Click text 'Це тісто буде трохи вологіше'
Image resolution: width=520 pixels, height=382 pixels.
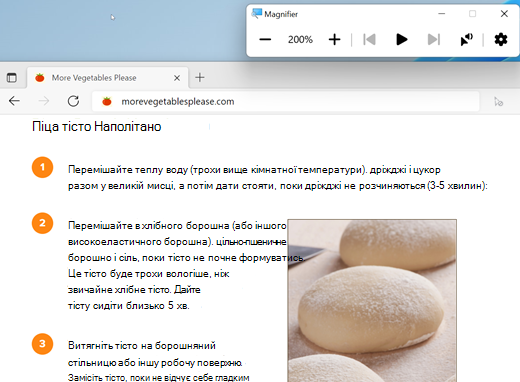click(x=139, y=274)
